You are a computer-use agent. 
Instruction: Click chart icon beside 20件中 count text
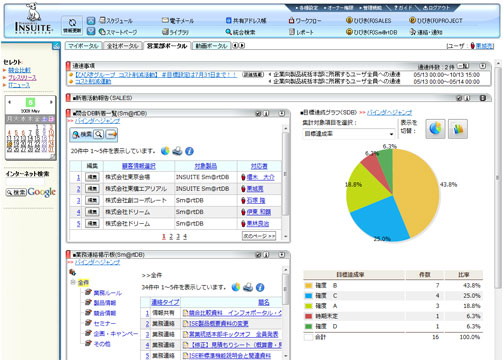(x=165, y=151)
